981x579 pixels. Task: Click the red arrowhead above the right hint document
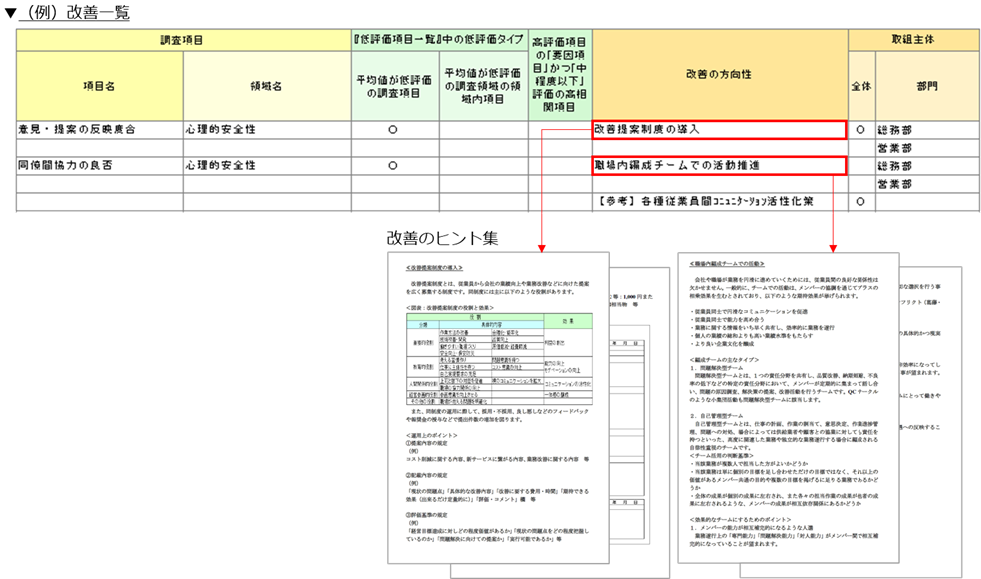(x=832, y=247)
